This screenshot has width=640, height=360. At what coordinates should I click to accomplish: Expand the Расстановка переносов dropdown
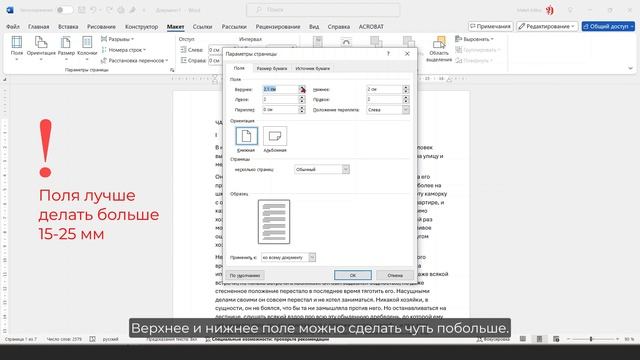pyautogui.click(x=134, y=60)
